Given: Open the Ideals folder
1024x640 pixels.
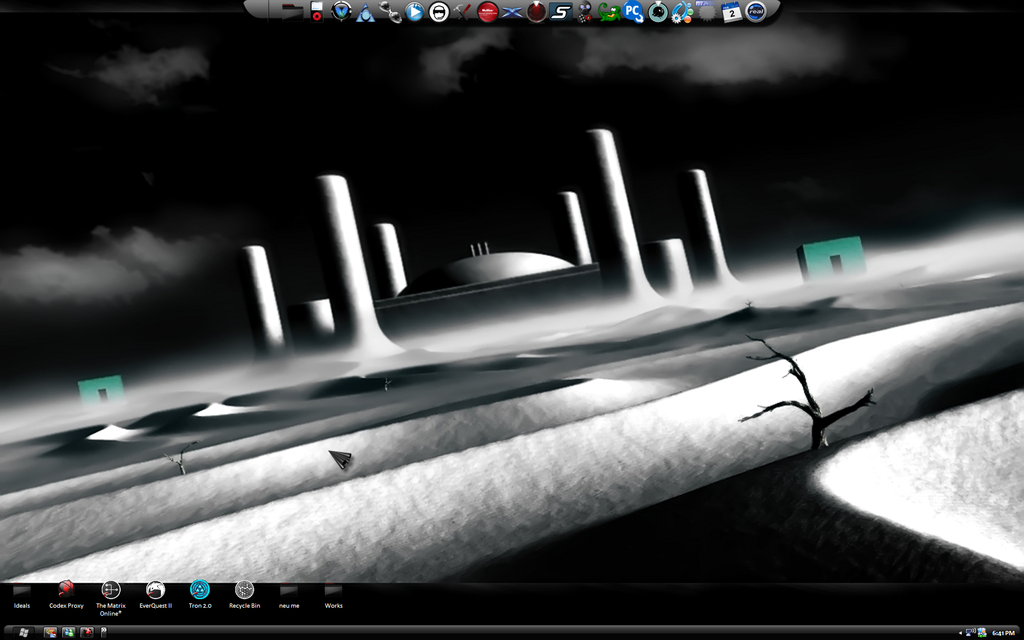Looking at the screenshot, I should [22, 592].
